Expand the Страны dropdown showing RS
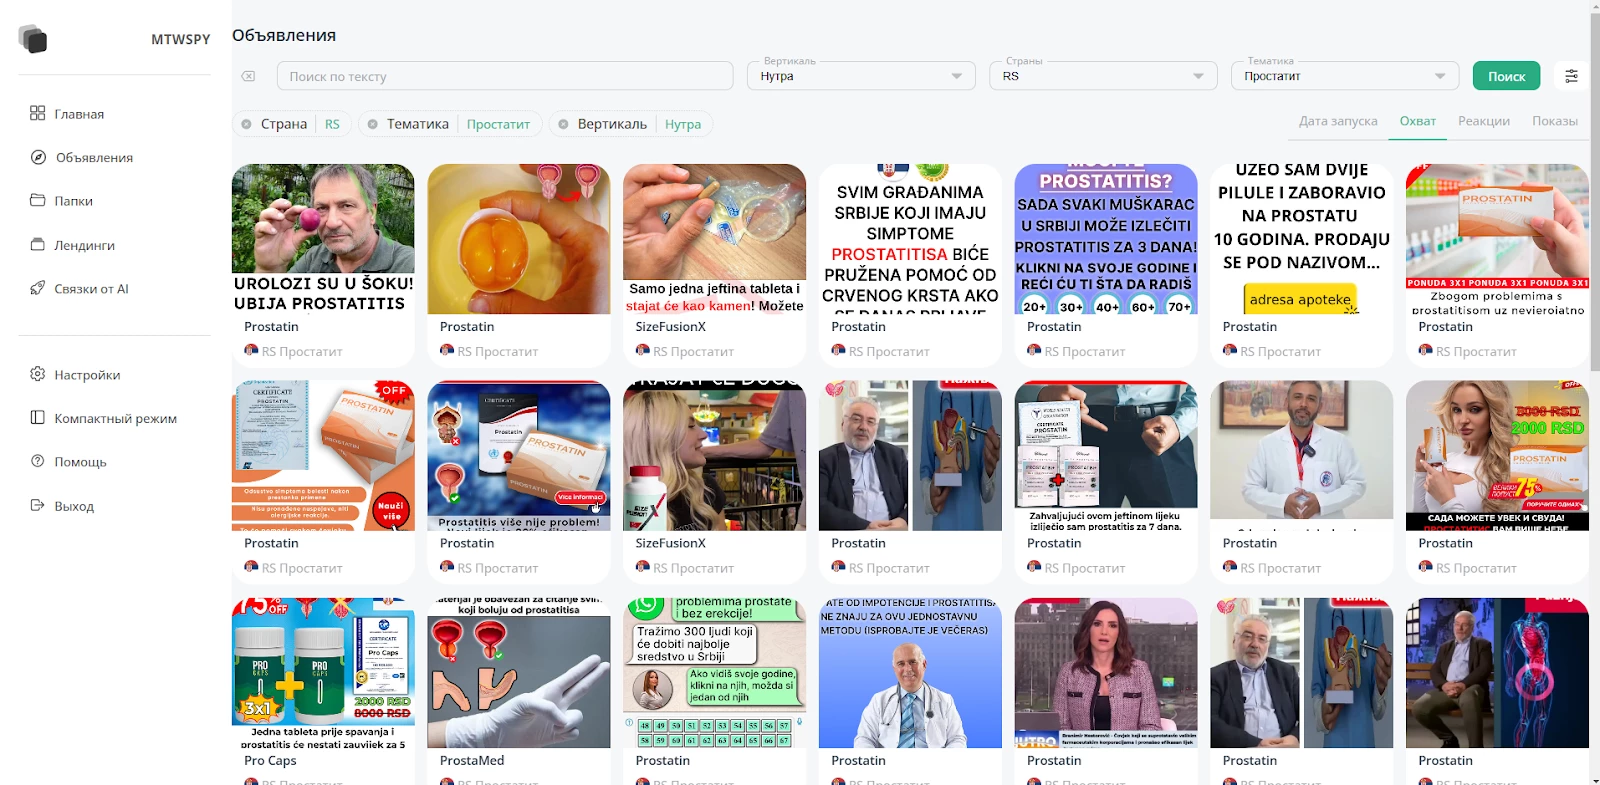1600x785 pixels. pos(1103,76)
